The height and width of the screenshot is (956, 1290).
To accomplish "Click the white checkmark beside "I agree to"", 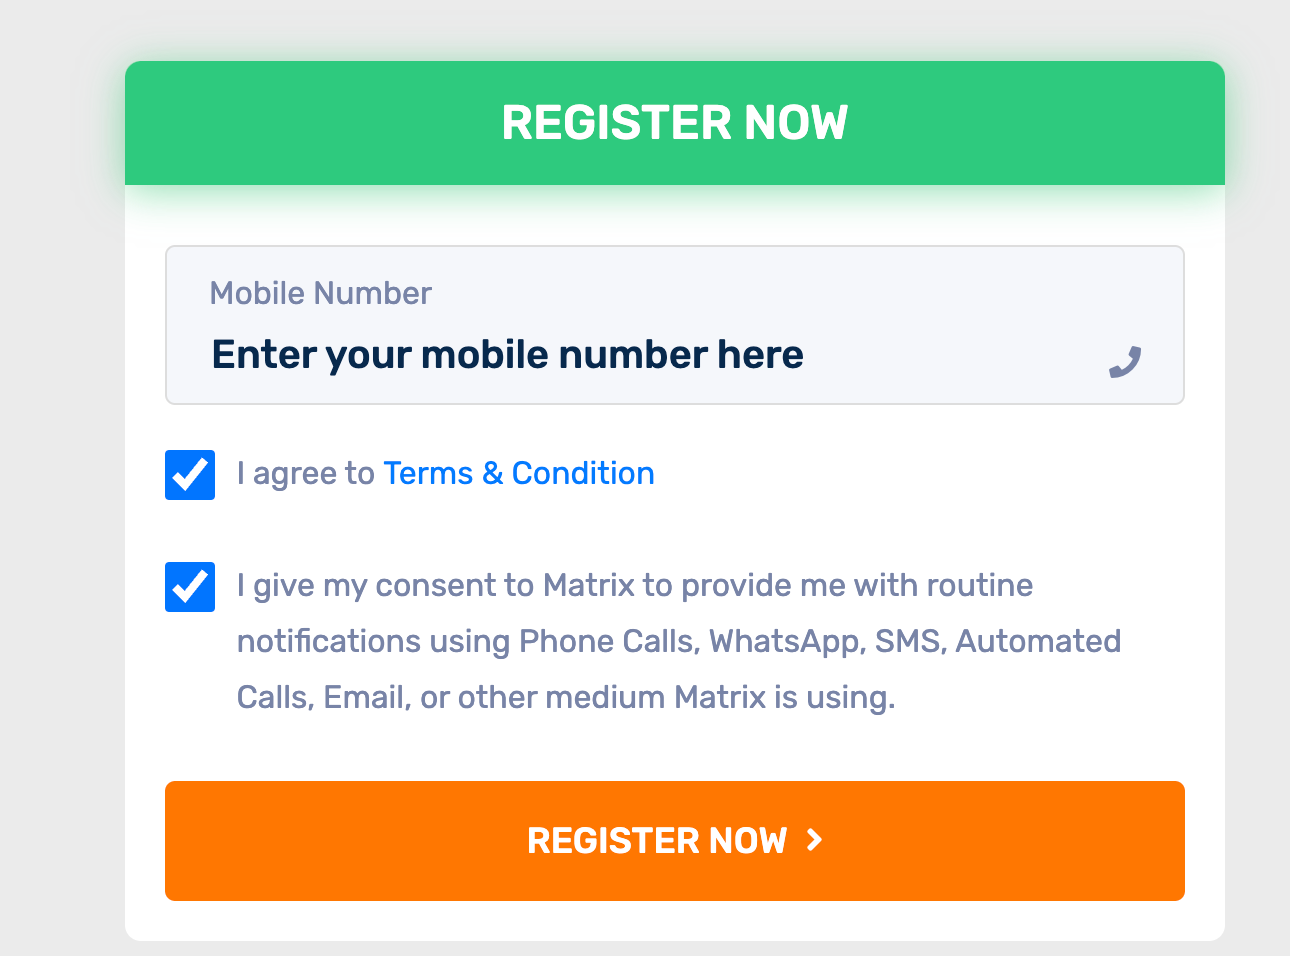I will point(190,473).
